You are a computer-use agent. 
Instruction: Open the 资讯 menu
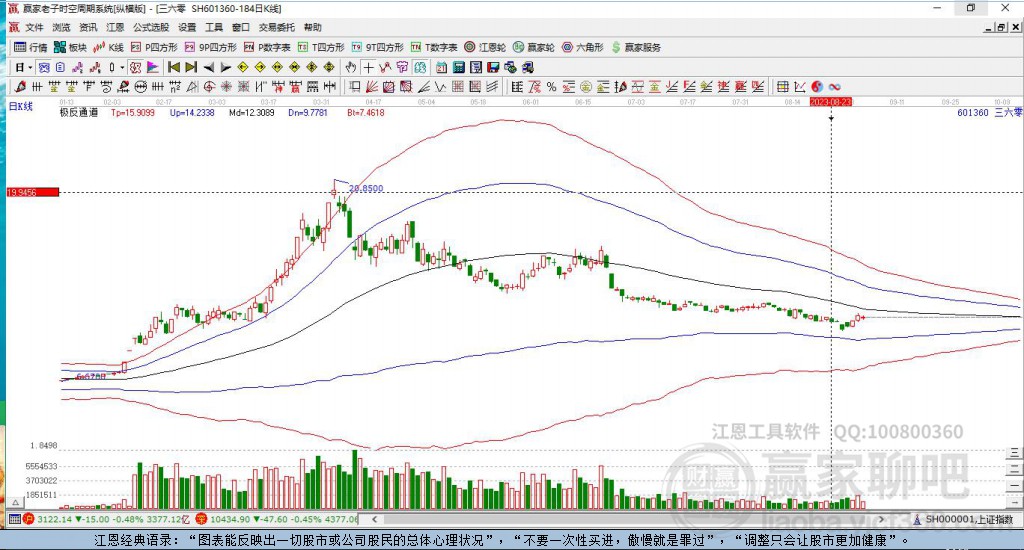88,27
